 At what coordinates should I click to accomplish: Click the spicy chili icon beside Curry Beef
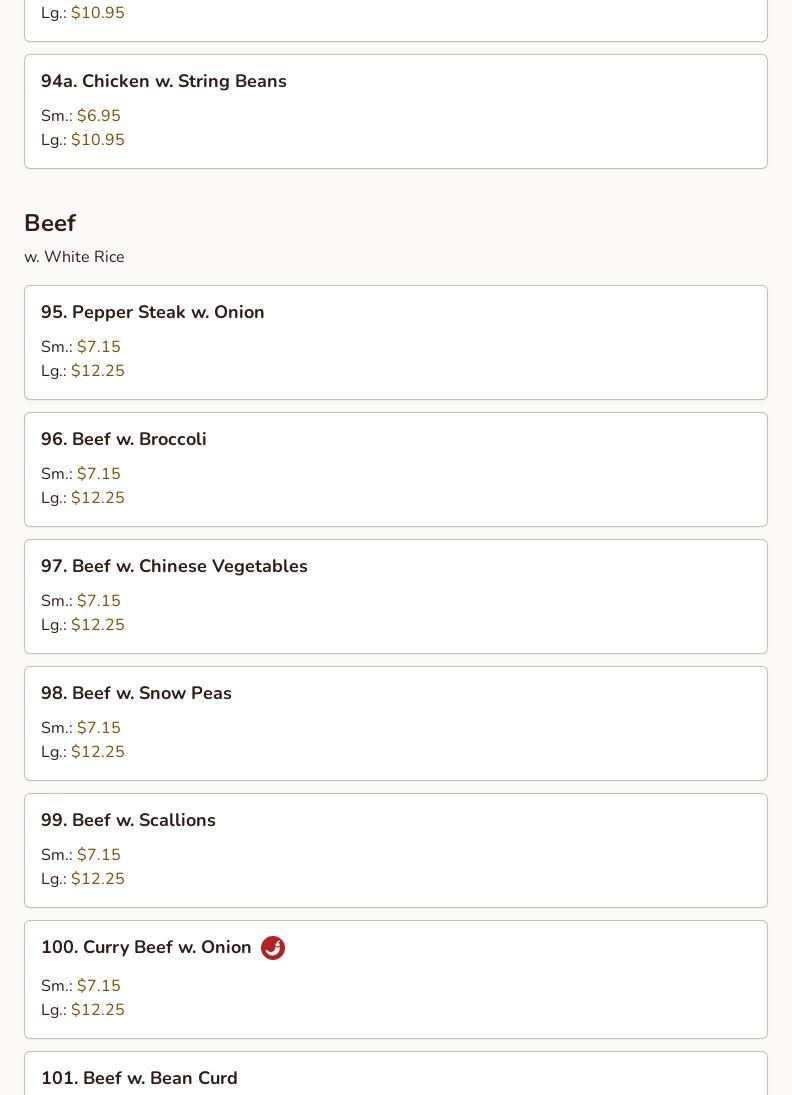point(272,948)
